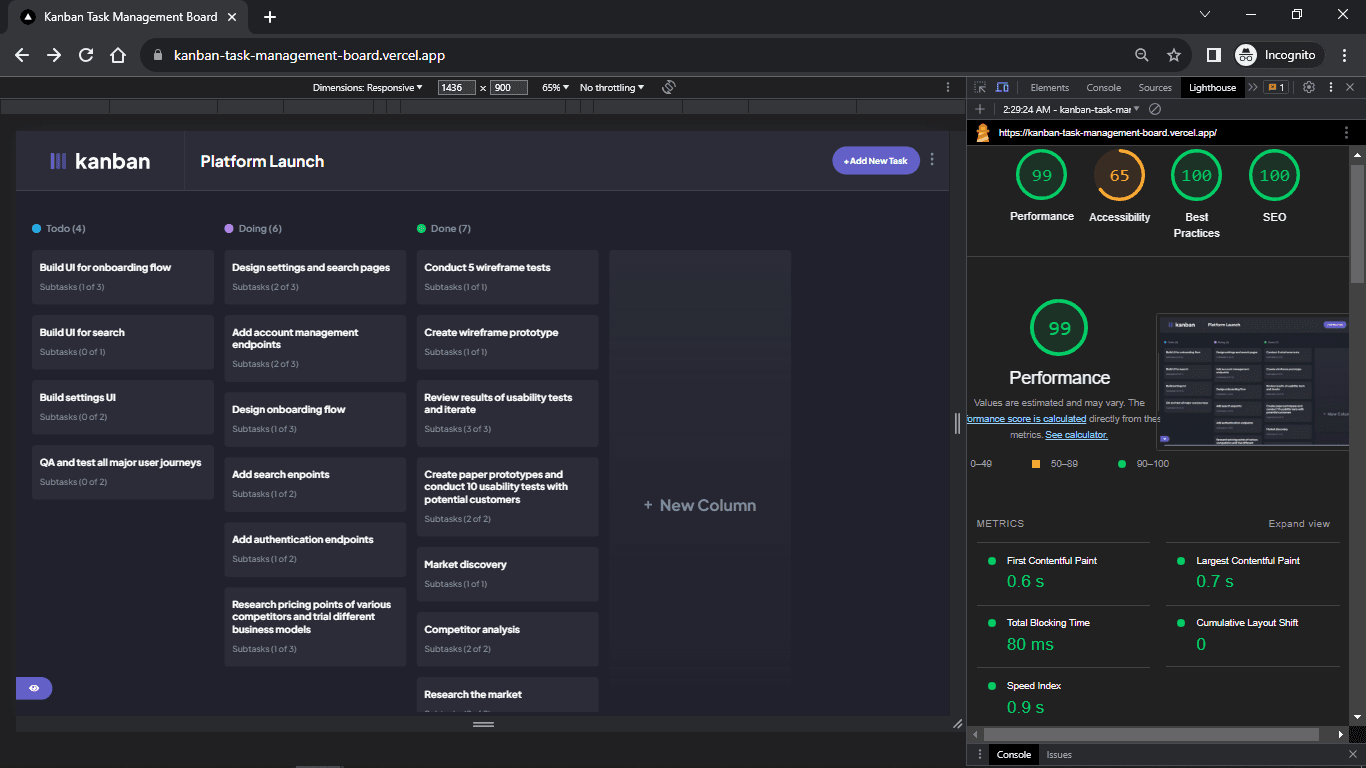Image resolution: width=1366 pixels, height=768 pixels.
Task: Start a new Lighthouse report with plus icon
Action: pos(980,109)
